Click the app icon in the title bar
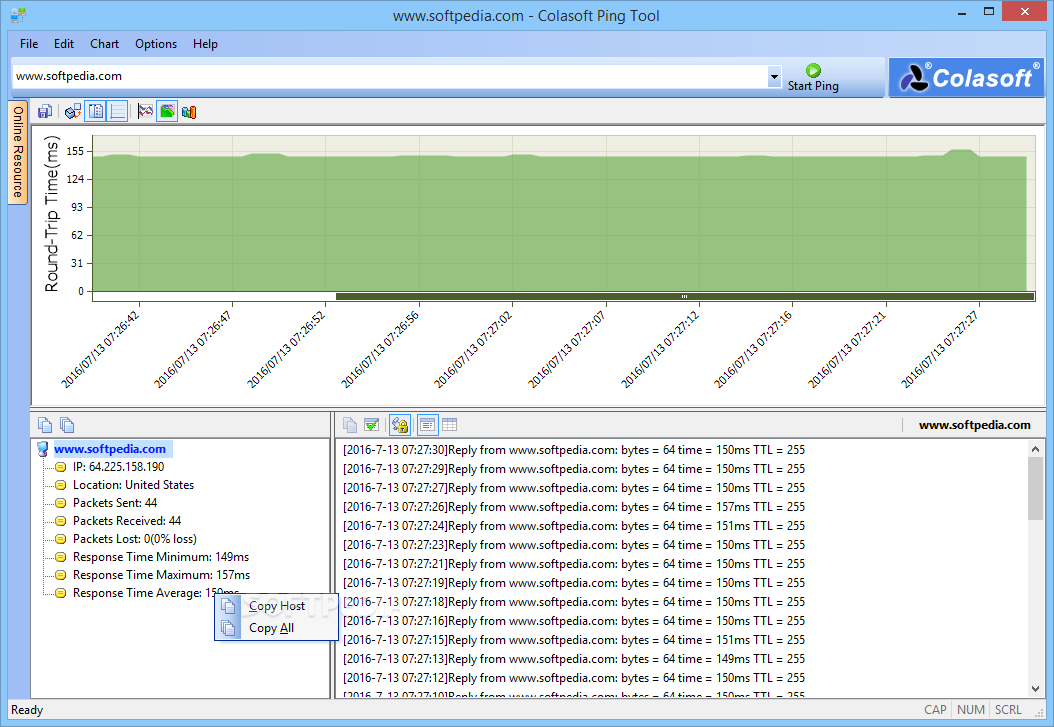1054x727 pixels. (x=18, y=14)
